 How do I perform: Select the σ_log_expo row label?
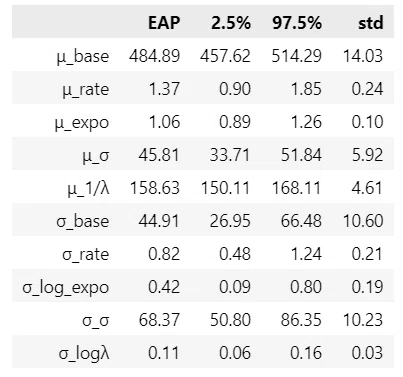[66, 288]
